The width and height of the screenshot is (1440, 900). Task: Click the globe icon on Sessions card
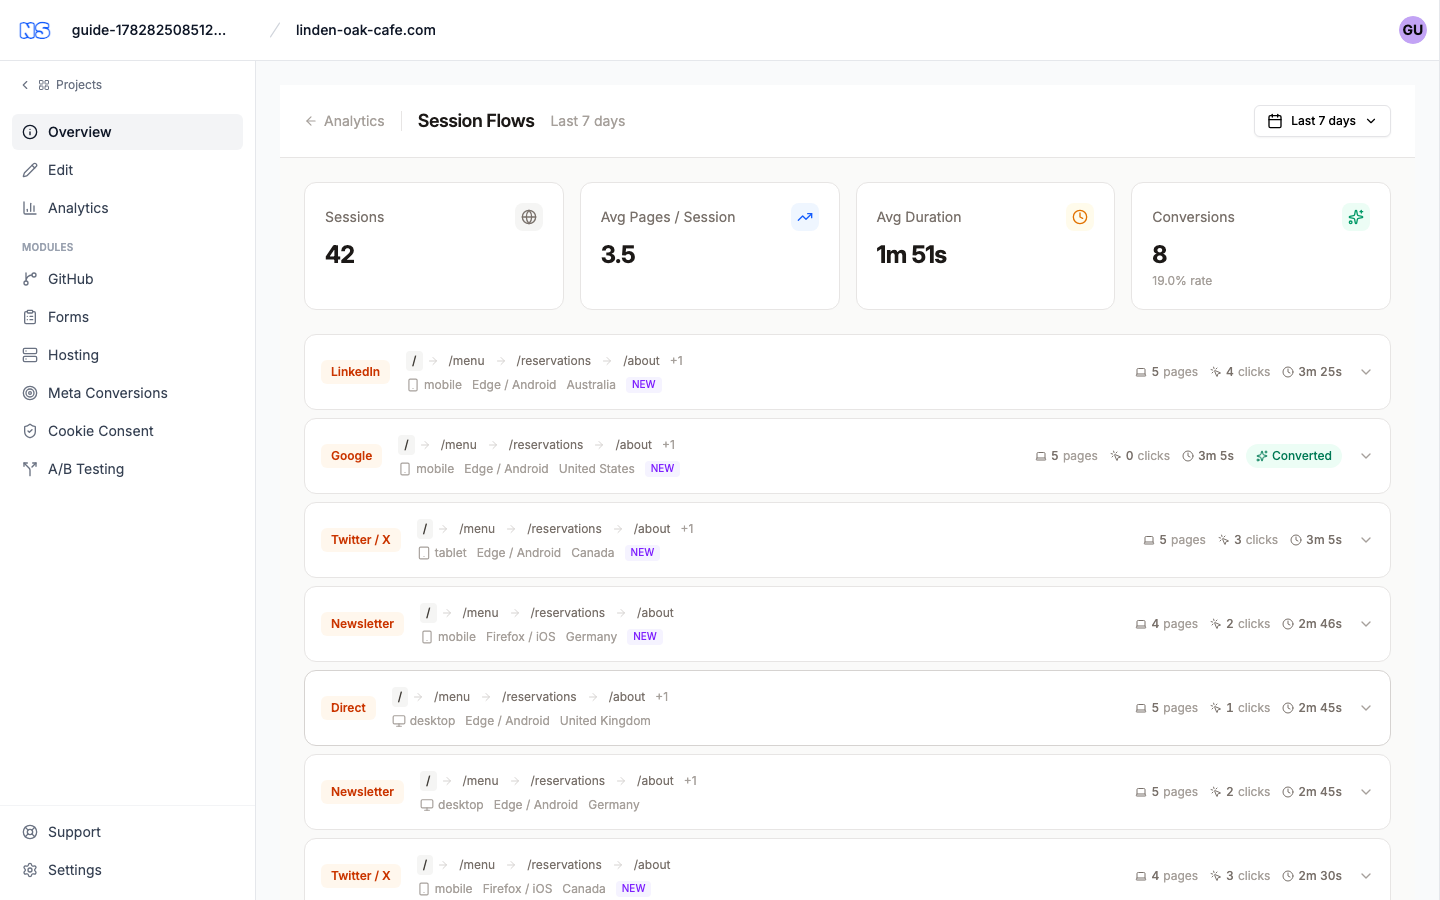click(x=529, y=217)
